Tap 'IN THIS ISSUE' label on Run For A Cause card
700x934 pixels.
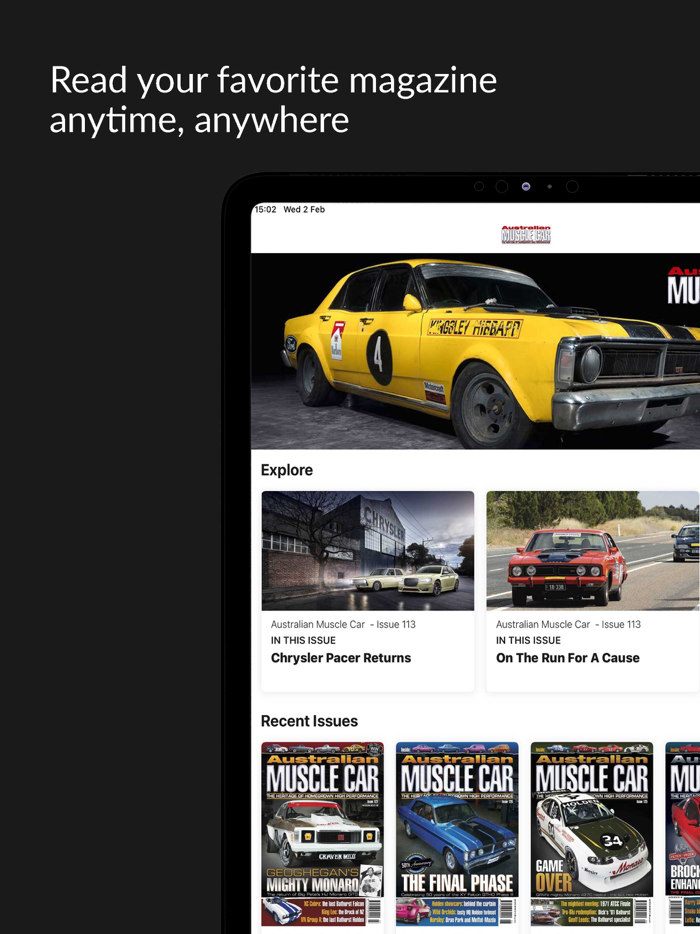coord(528,640)
